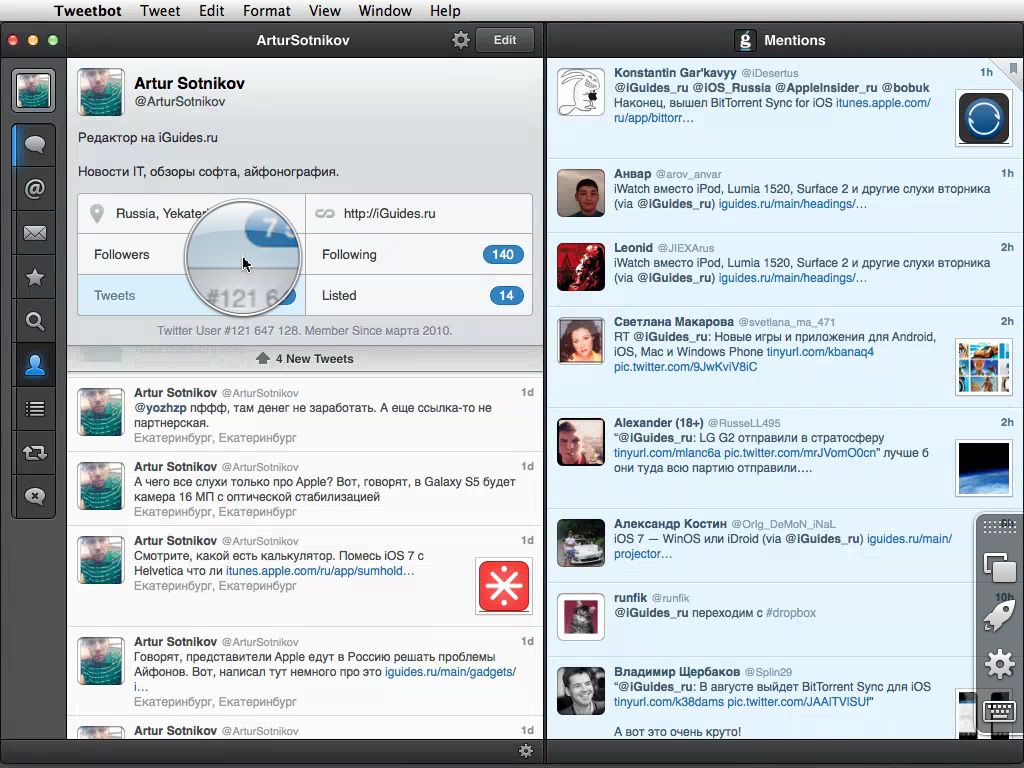Viewport: 1024px width, 768px height.
Task: Open @yozhzp mention in first tweet
Action: click(x=160, y=408)
